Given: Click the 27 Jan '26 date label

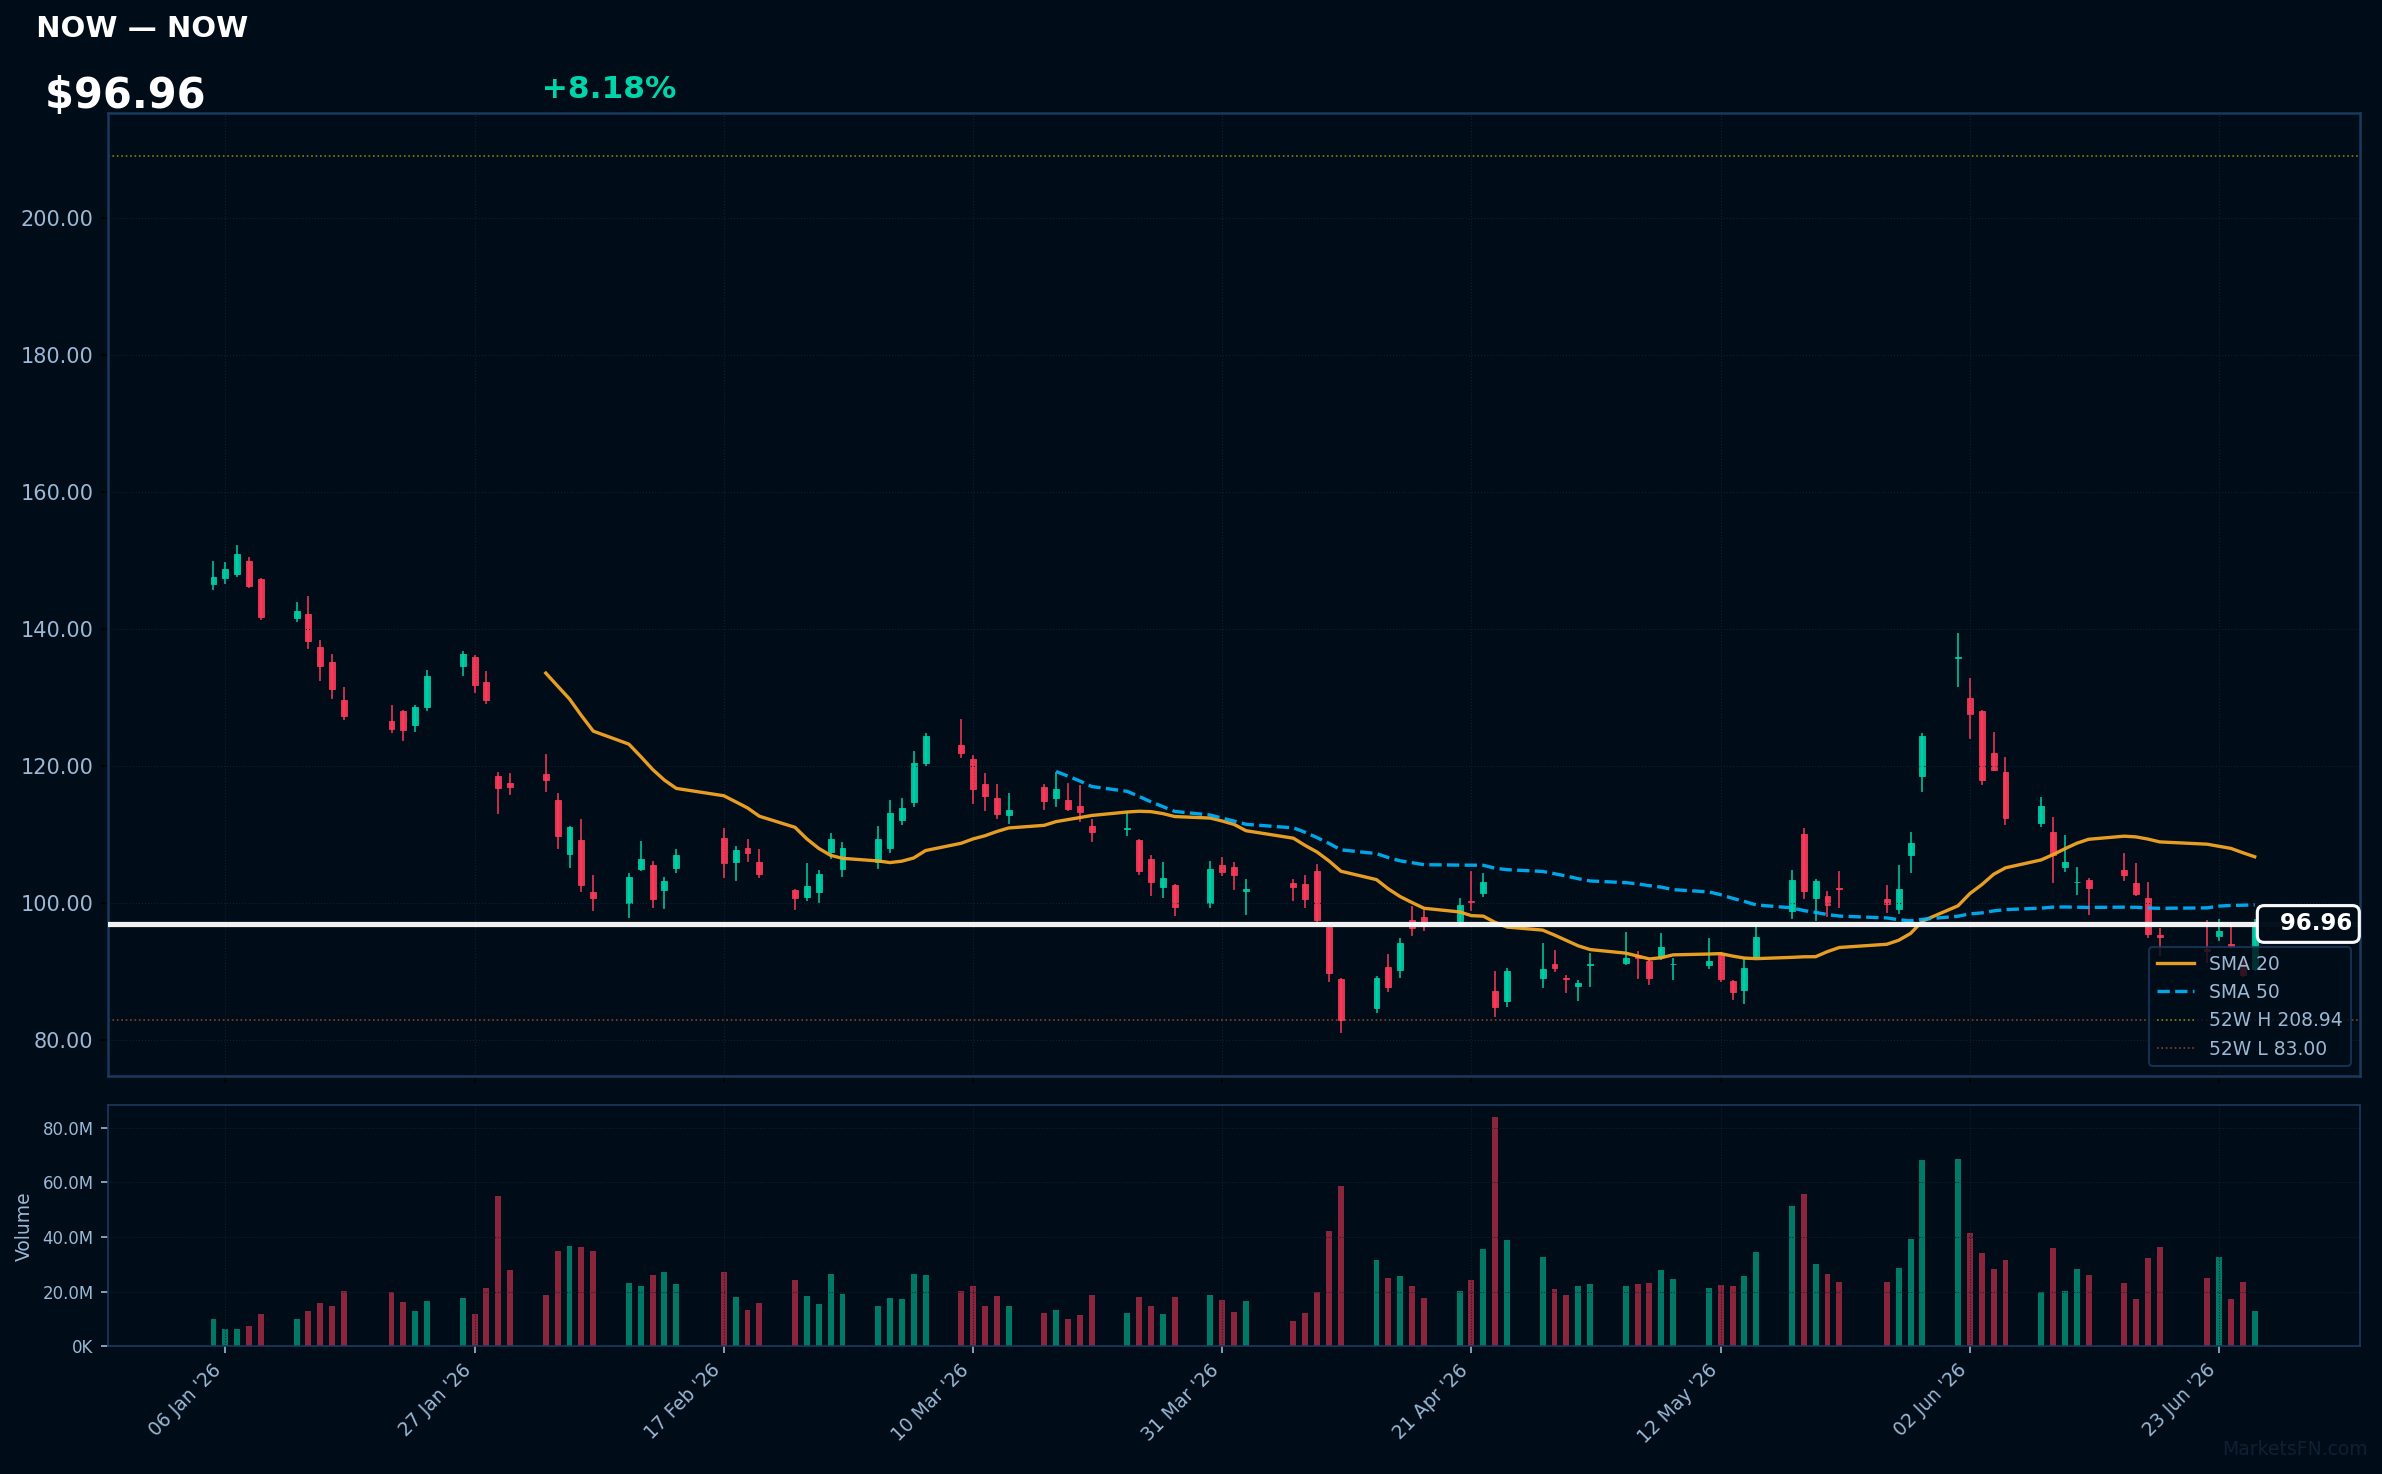Looking at the screenshot, I should [434, 1400].
